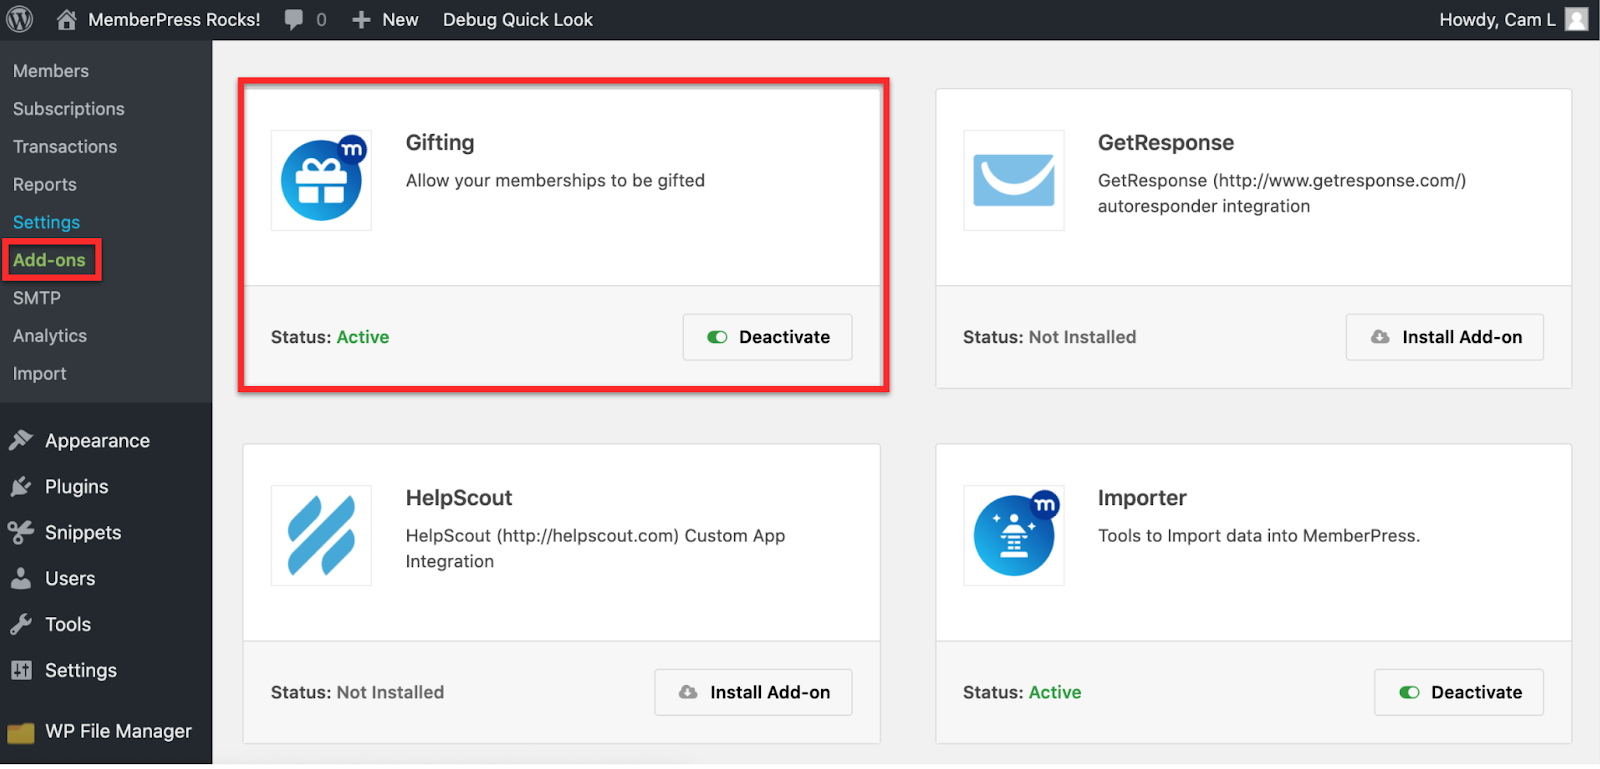Click the MemberPress Rocks! site name
This screenshot has width=1600, height=769.
(174, 20)
